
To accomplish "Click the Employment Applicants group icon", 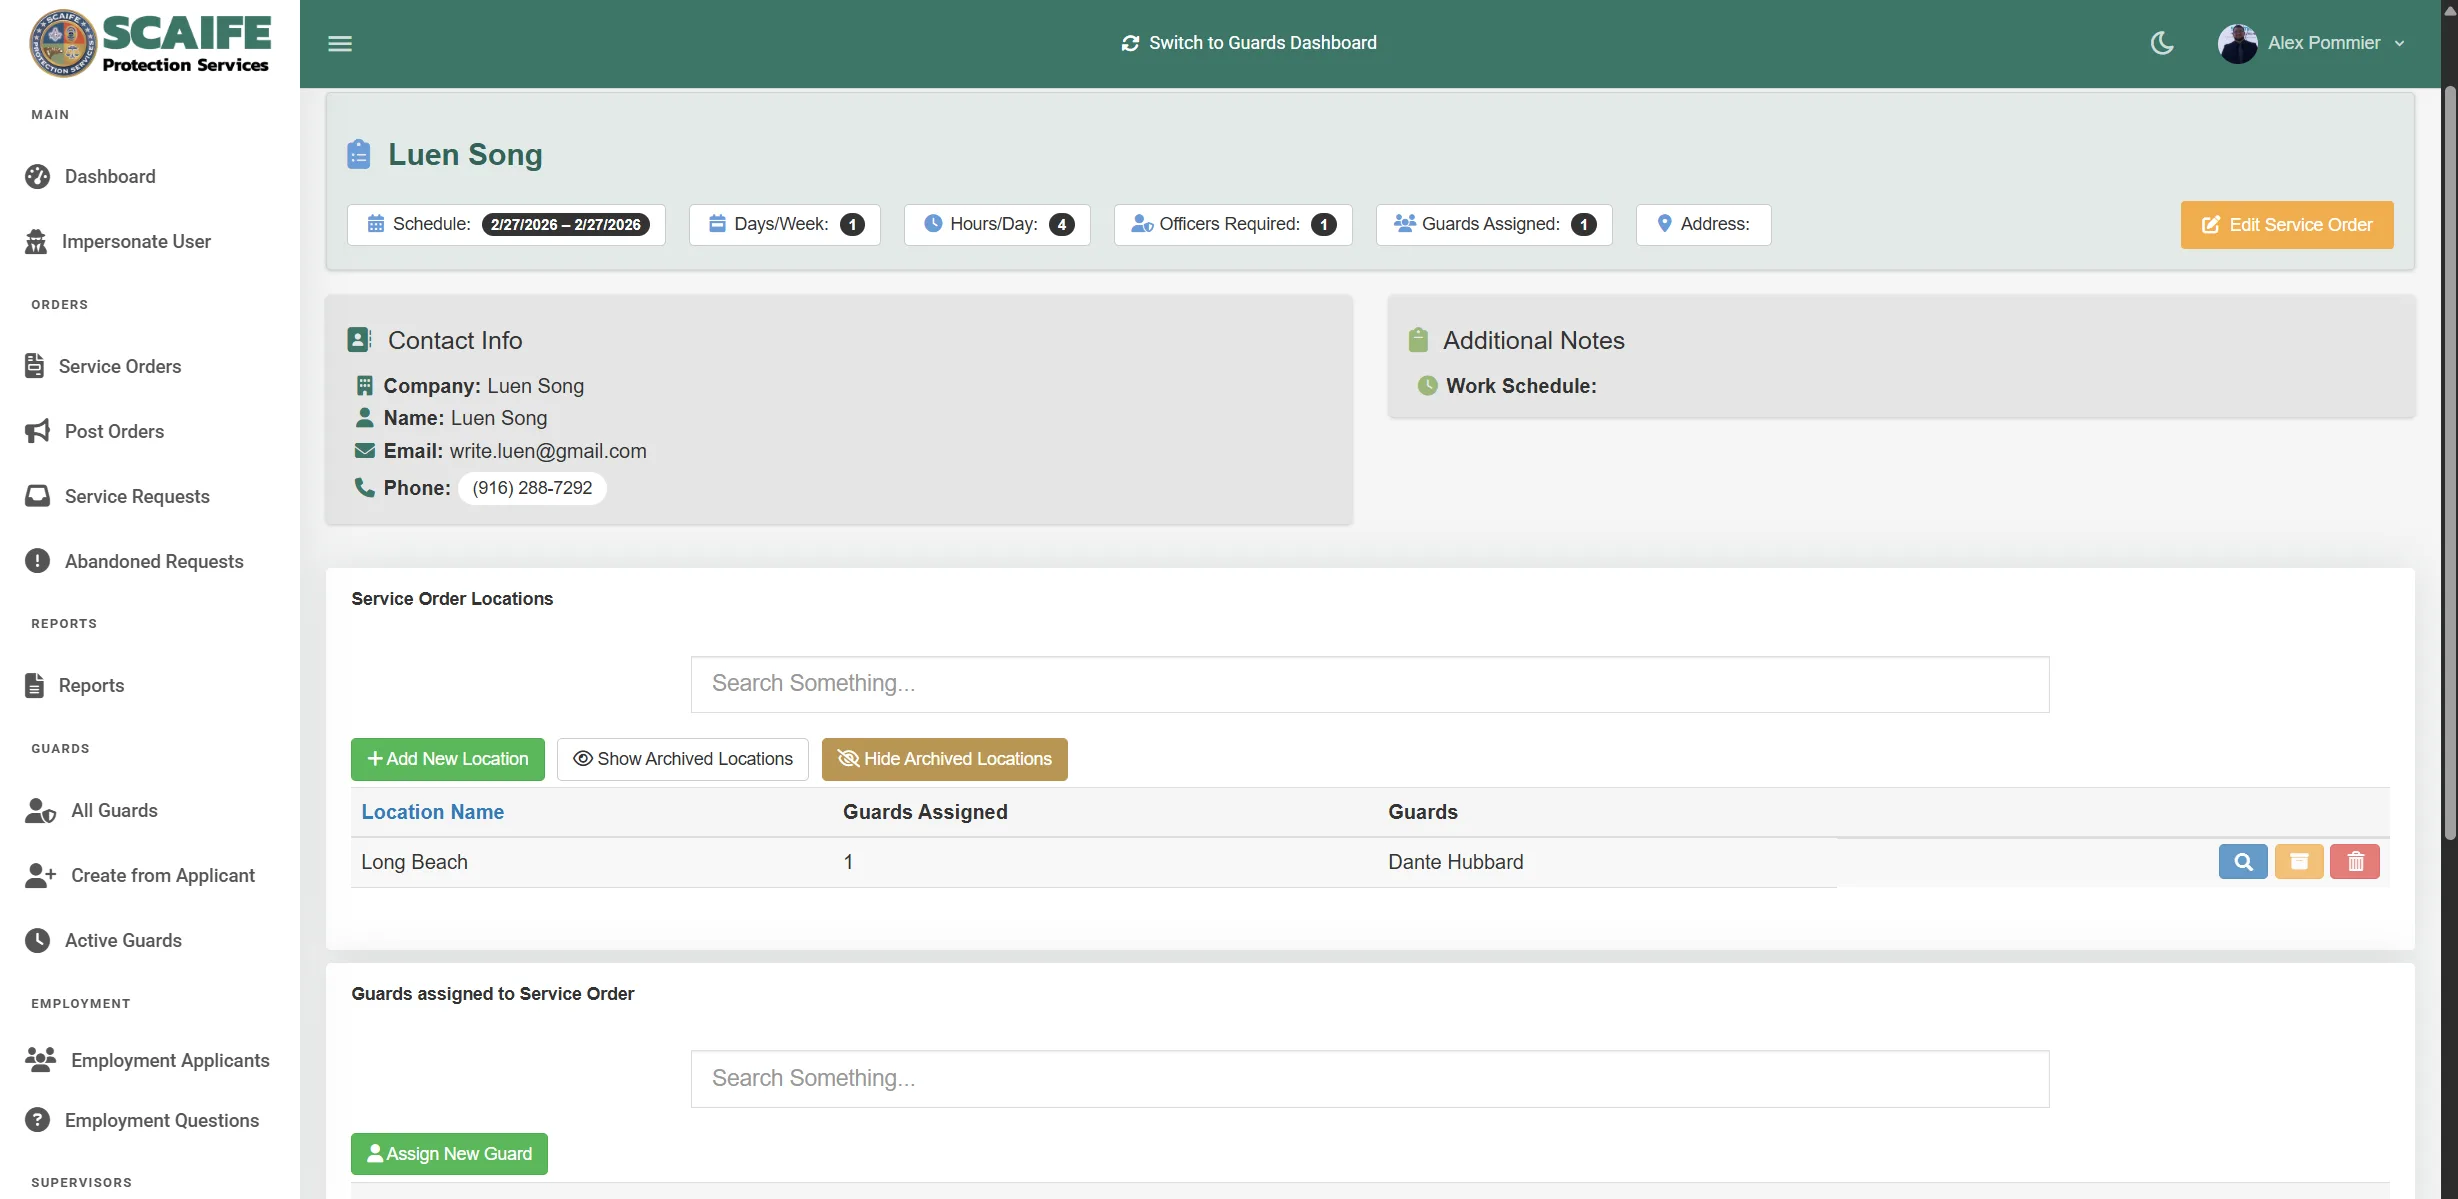I will pyautogui.click(x=41, y=1061).
